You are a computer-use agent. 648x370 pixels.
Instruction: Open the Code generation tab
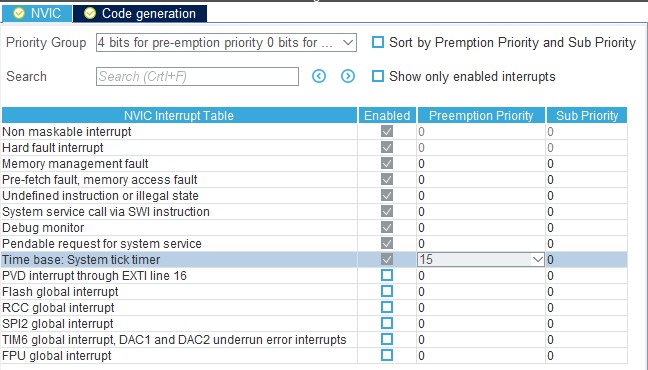(140, 14)
